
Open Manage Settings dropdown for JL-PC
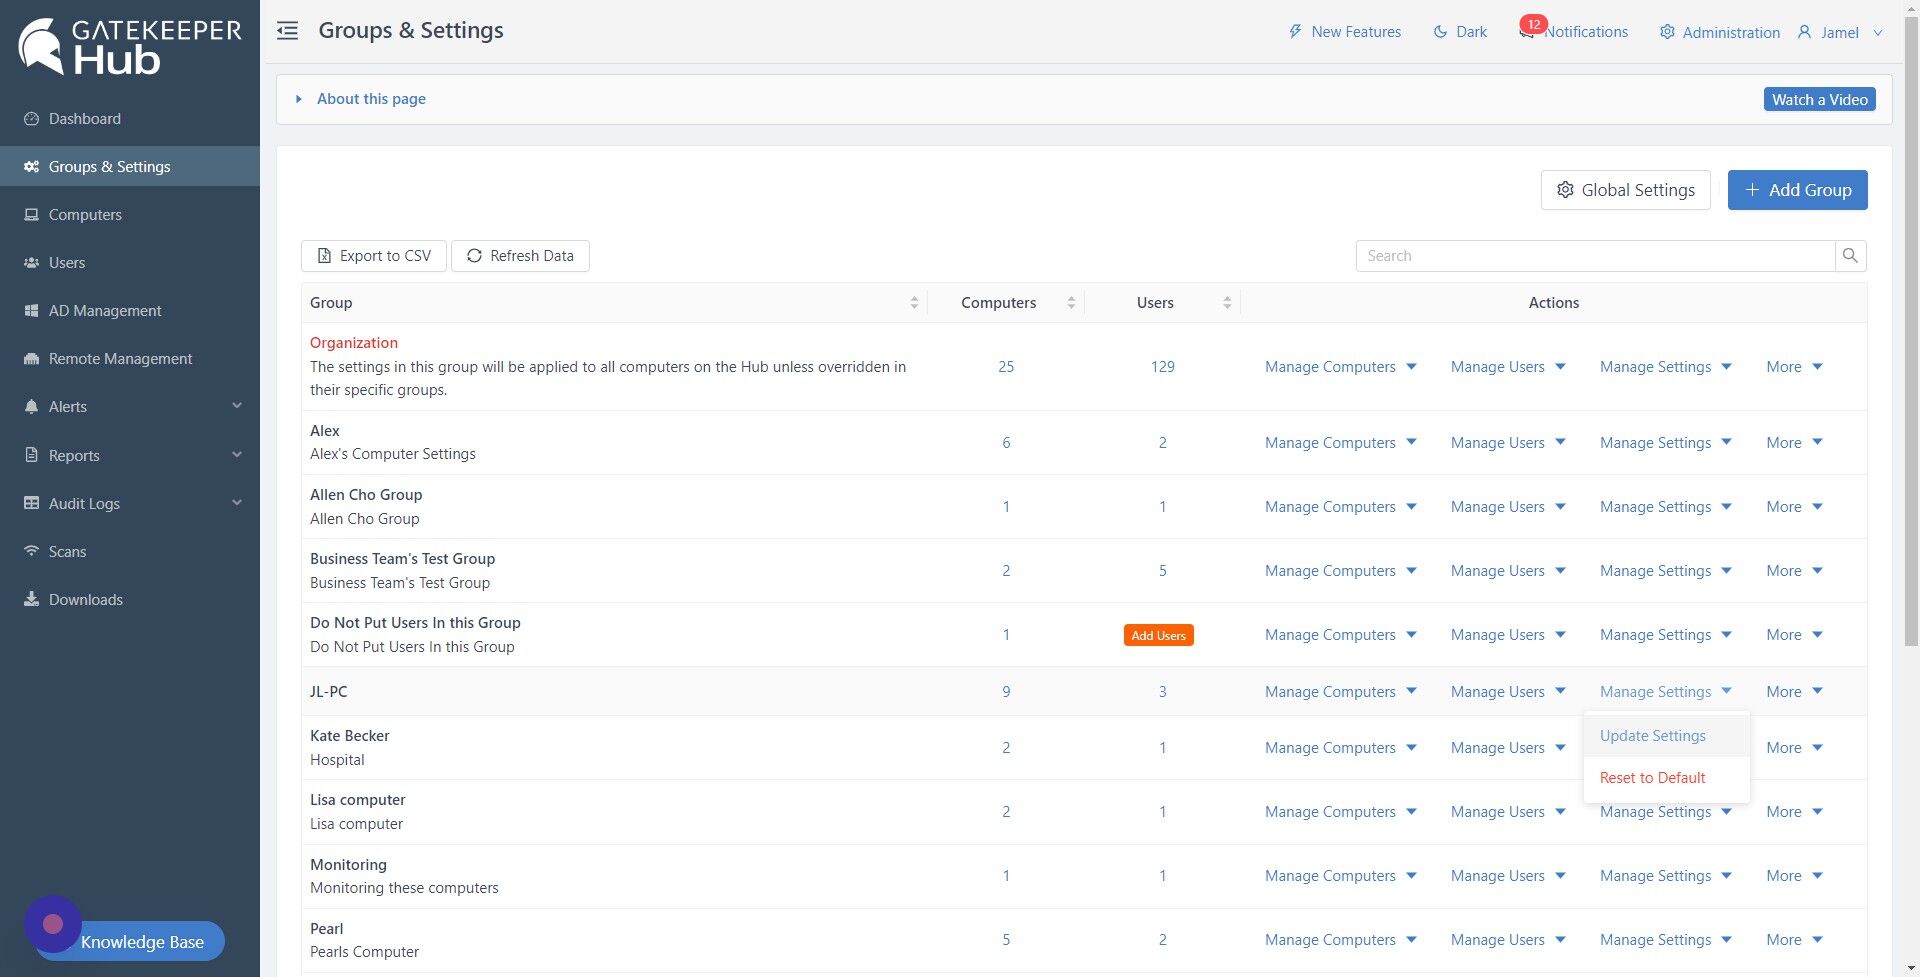tap(1666, 692)
